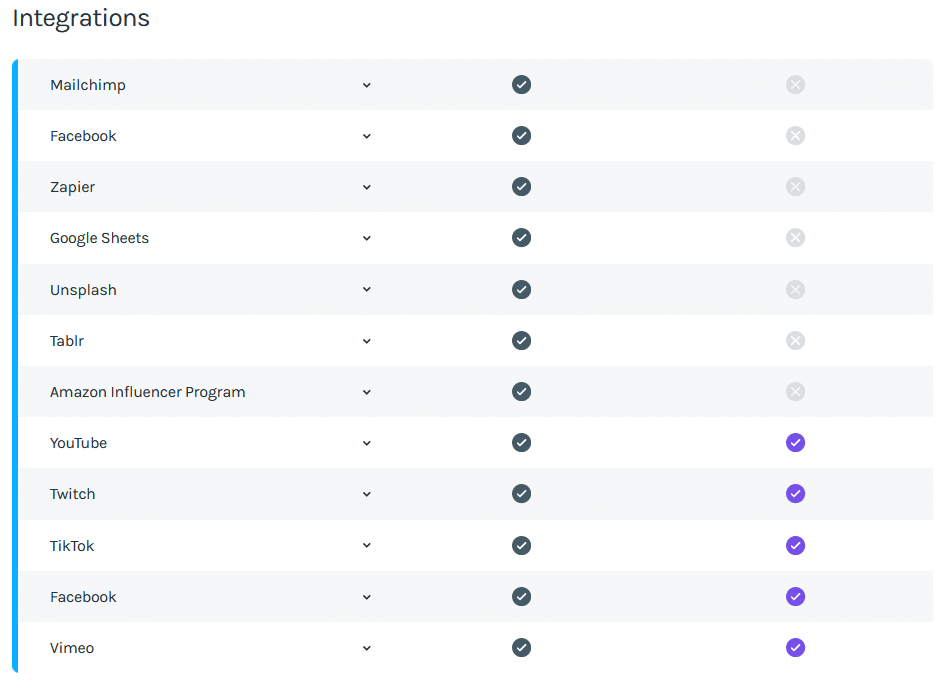Click the grey X icon for Tablr
Screen dimensions: 936x688
795,341
